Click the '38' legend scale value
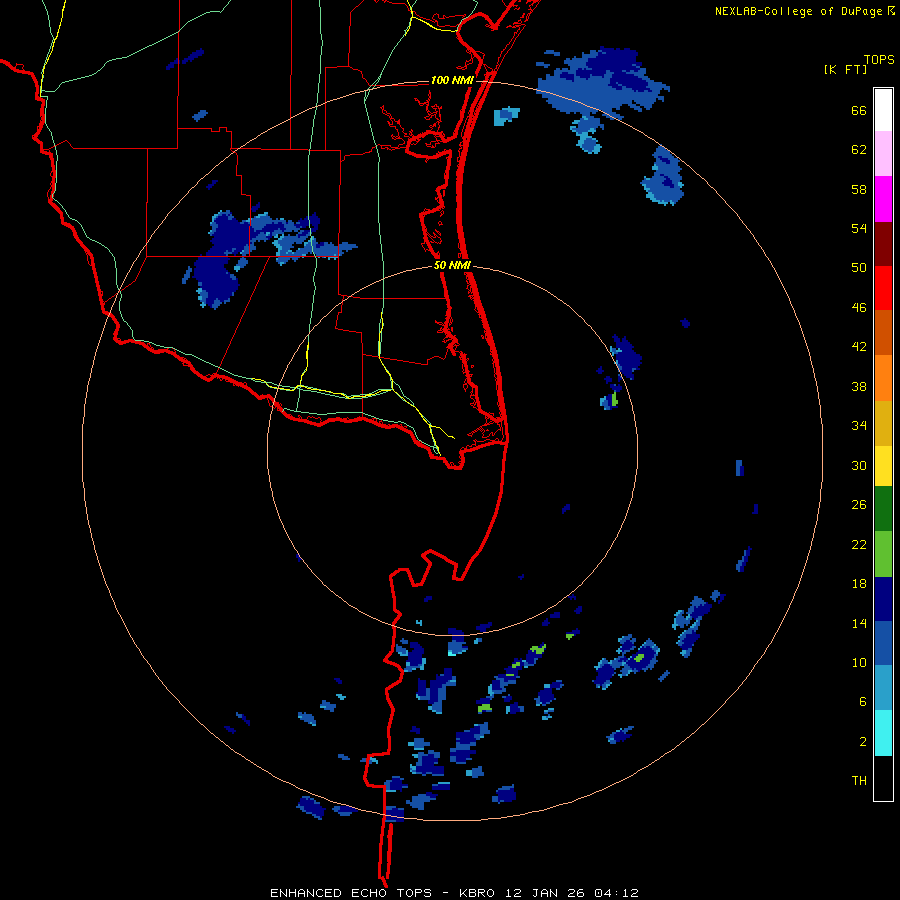 pos(859,386)
